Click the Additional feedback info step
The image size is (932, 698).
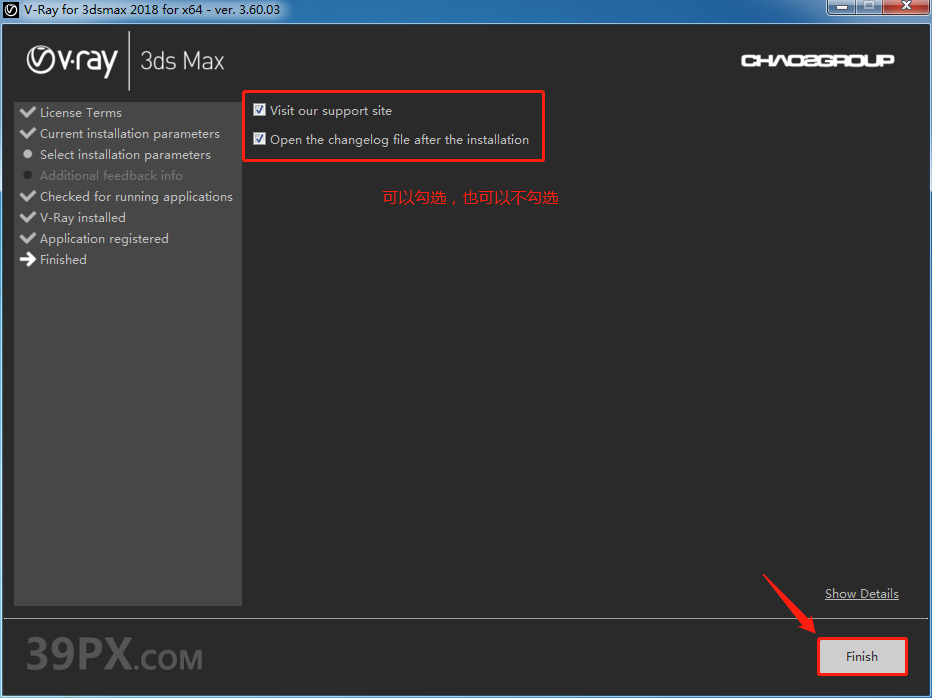click(111, 176)
